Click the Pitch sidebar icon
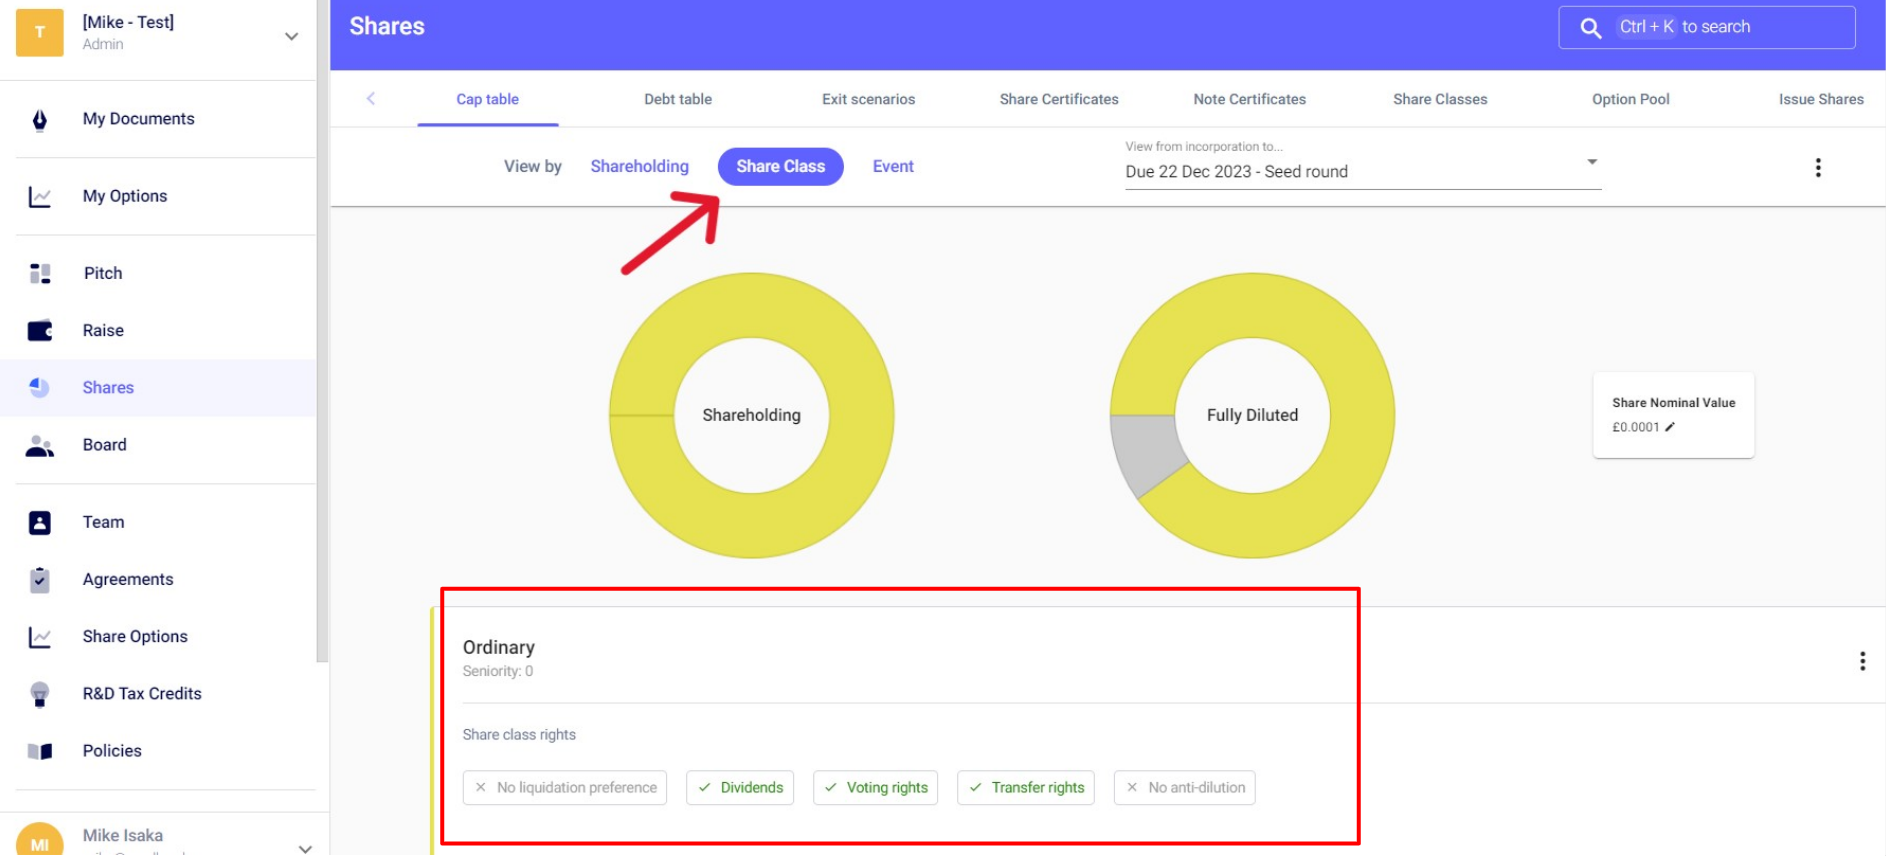The image size is (1886, 856). (x=40, y=274)
